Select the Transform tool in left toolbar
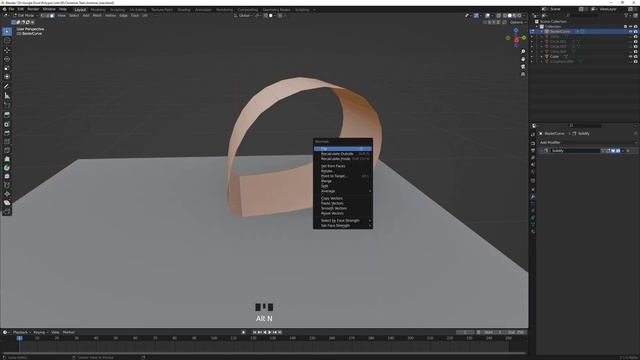640x360 pixels. [7, 77]
